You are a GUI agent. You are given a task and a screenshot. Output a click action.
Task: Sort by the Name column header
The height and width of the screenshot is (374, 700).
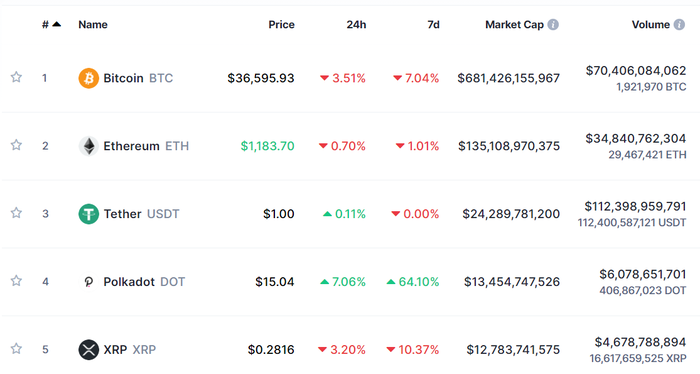[x=93, y=25]
